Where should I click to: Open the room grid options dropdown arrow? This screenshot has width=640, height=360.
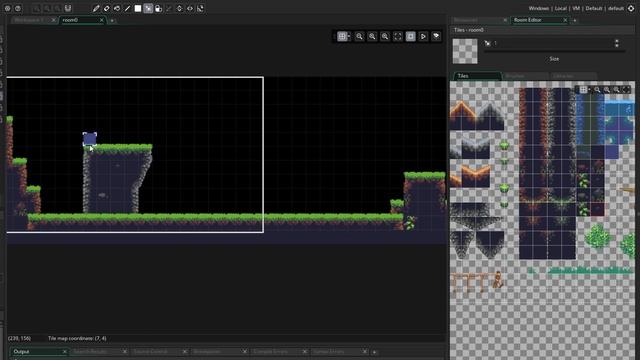coord(349,36)
